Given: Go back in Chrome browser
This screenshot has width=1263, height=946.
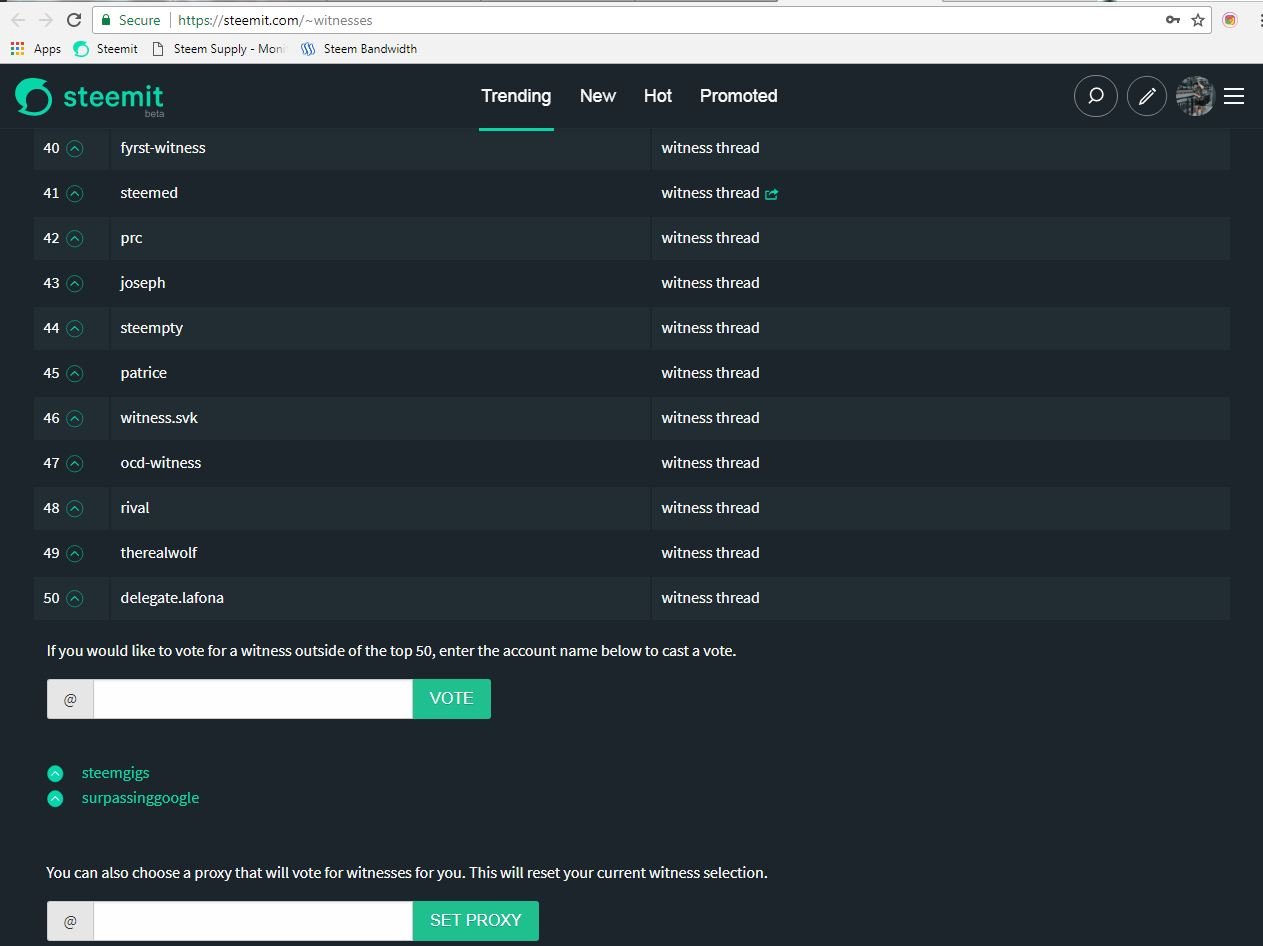Looking at the screenshot, I should pos(18,20).
